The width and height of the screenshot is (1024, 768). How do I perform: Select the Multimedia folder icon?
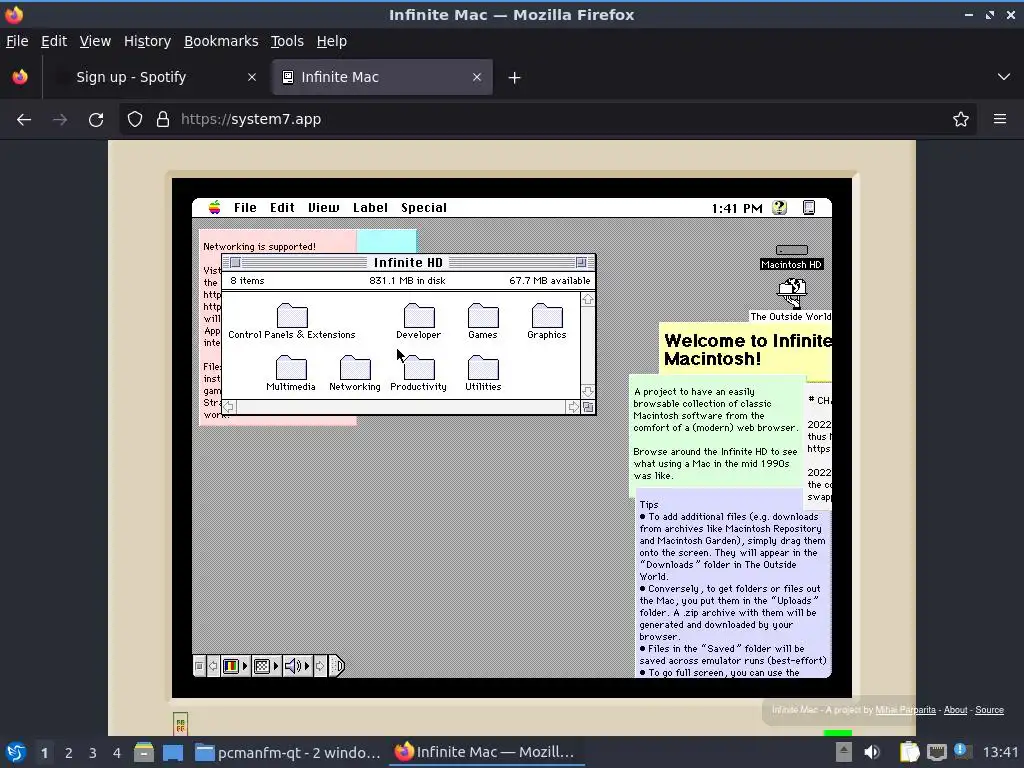pos(291,368)
